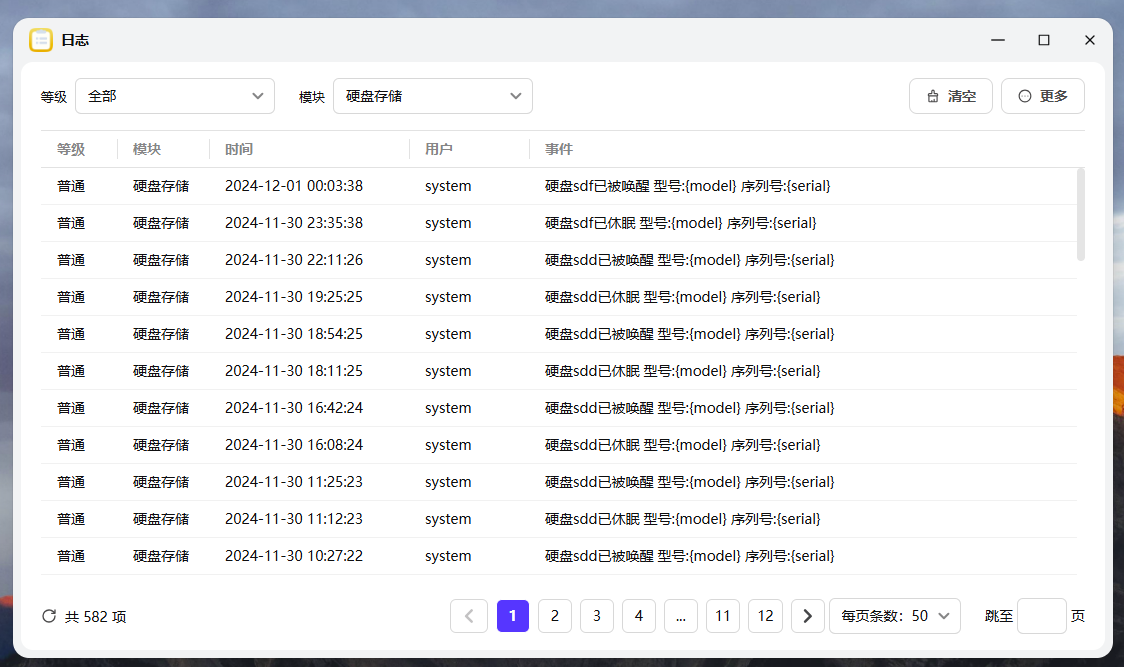Select timestamp 2024-11-30 23:35:38

tap(294, 223)
